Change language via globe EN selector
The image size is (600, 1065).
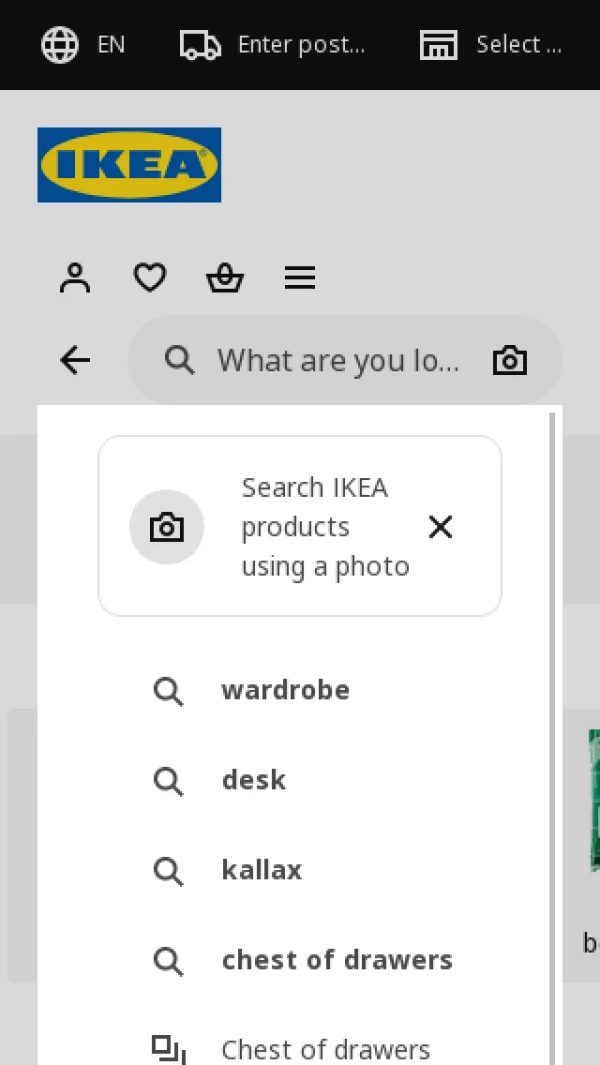click(x=84, y=45)
